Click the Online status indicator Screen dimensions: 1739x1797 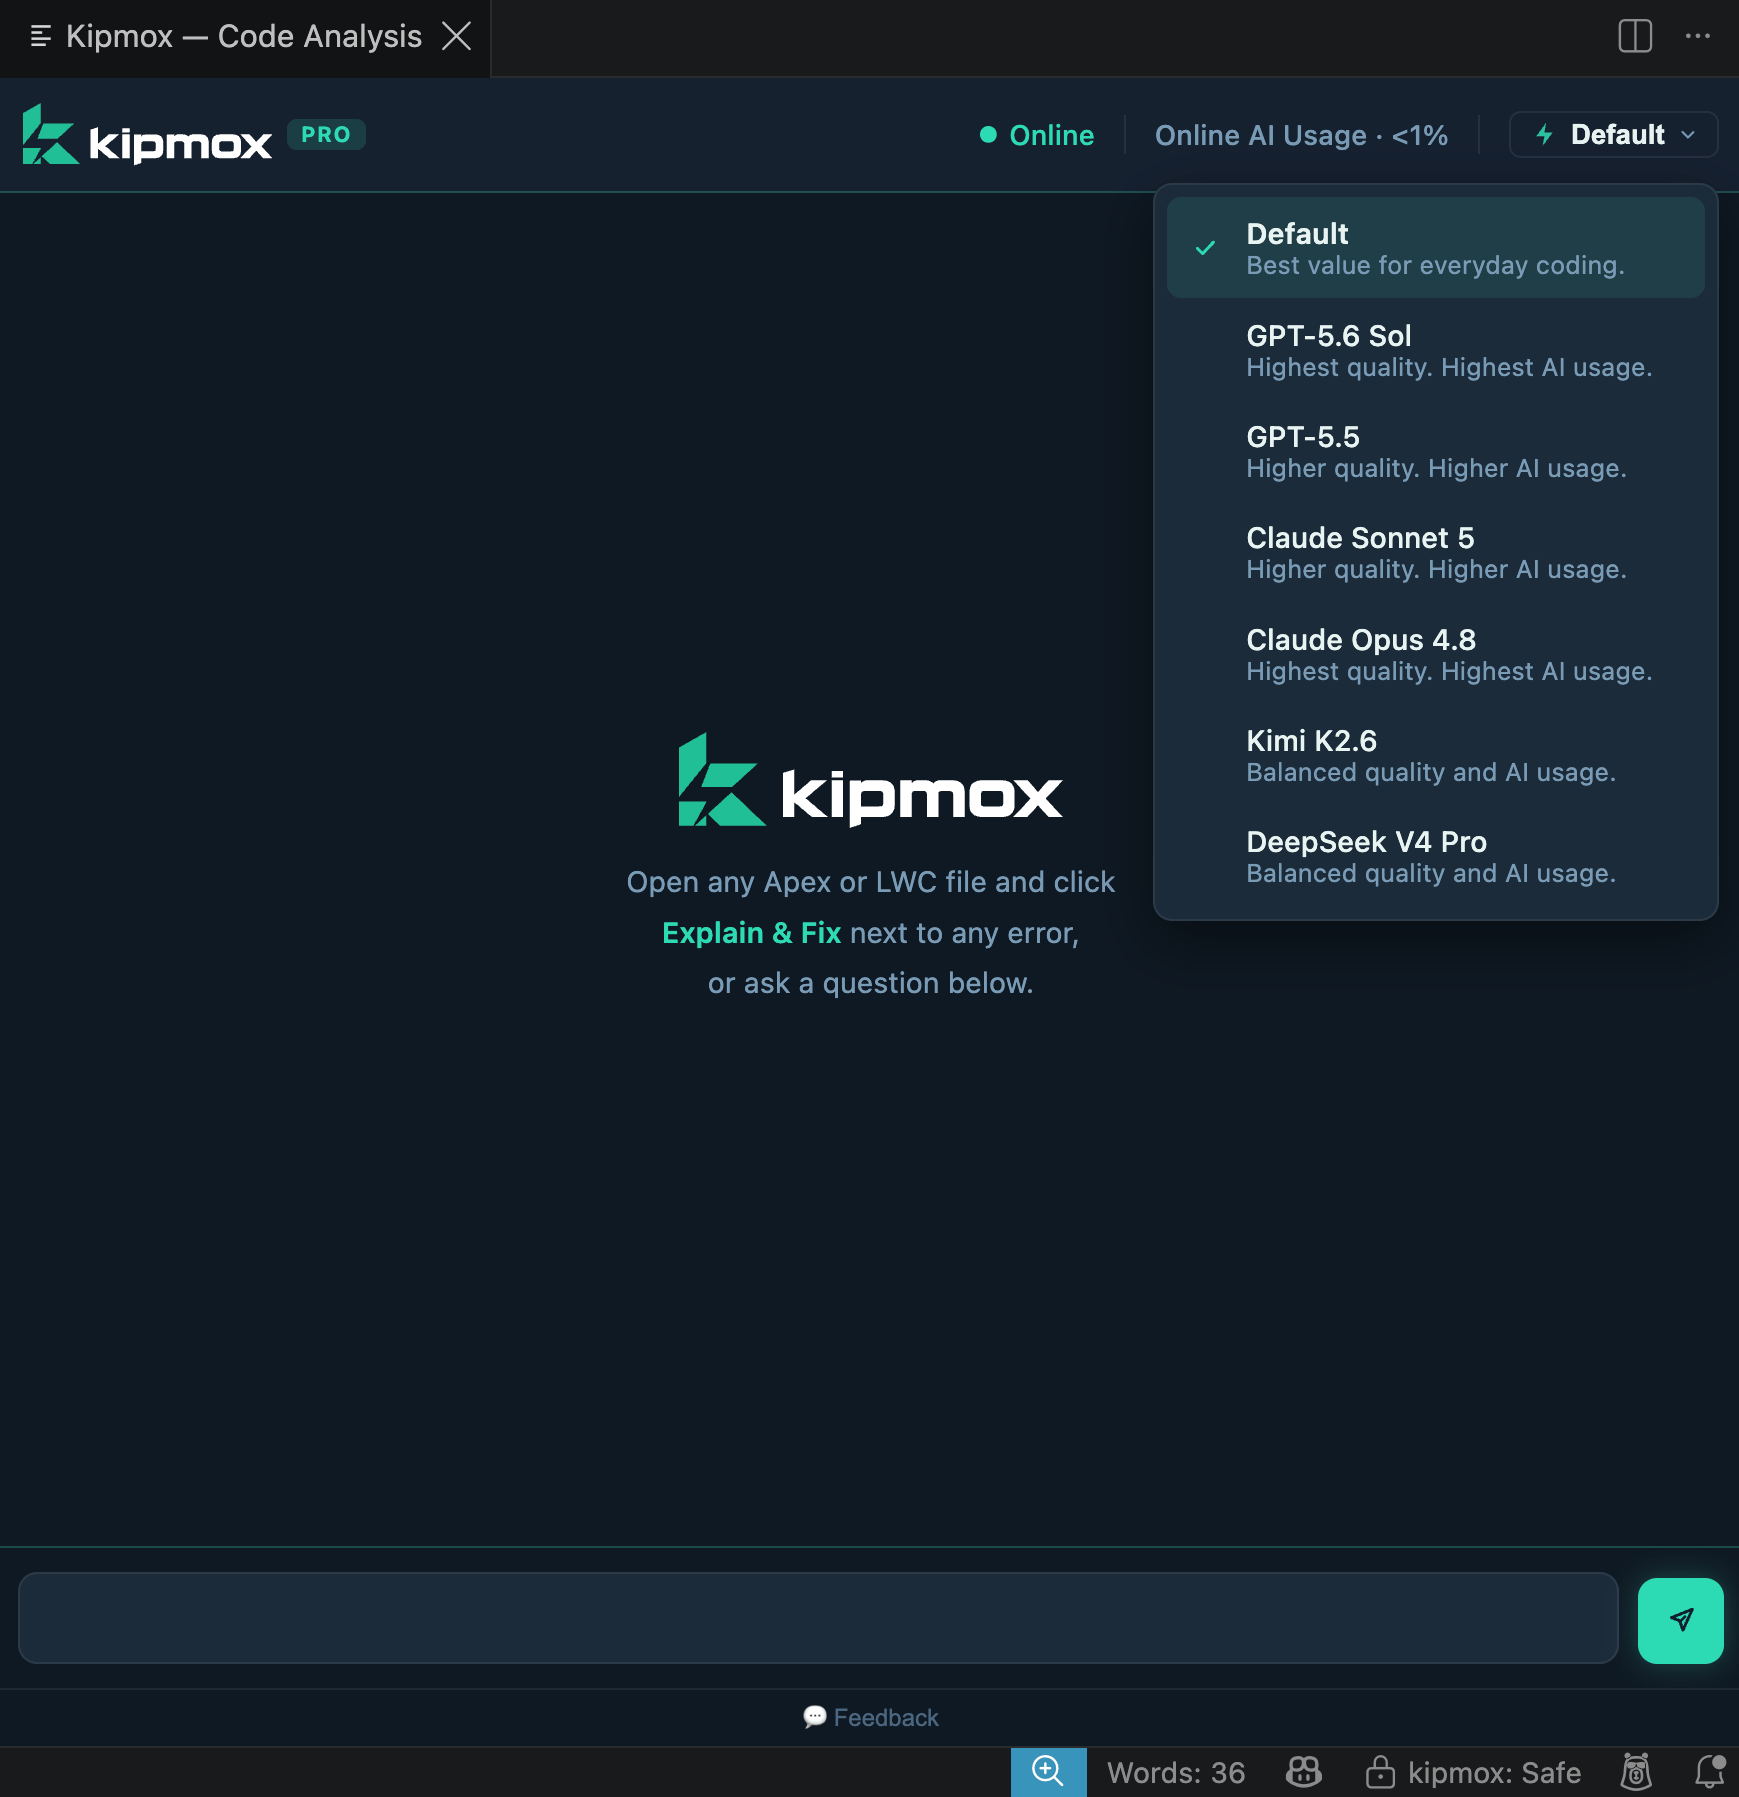pos(1036,135)
